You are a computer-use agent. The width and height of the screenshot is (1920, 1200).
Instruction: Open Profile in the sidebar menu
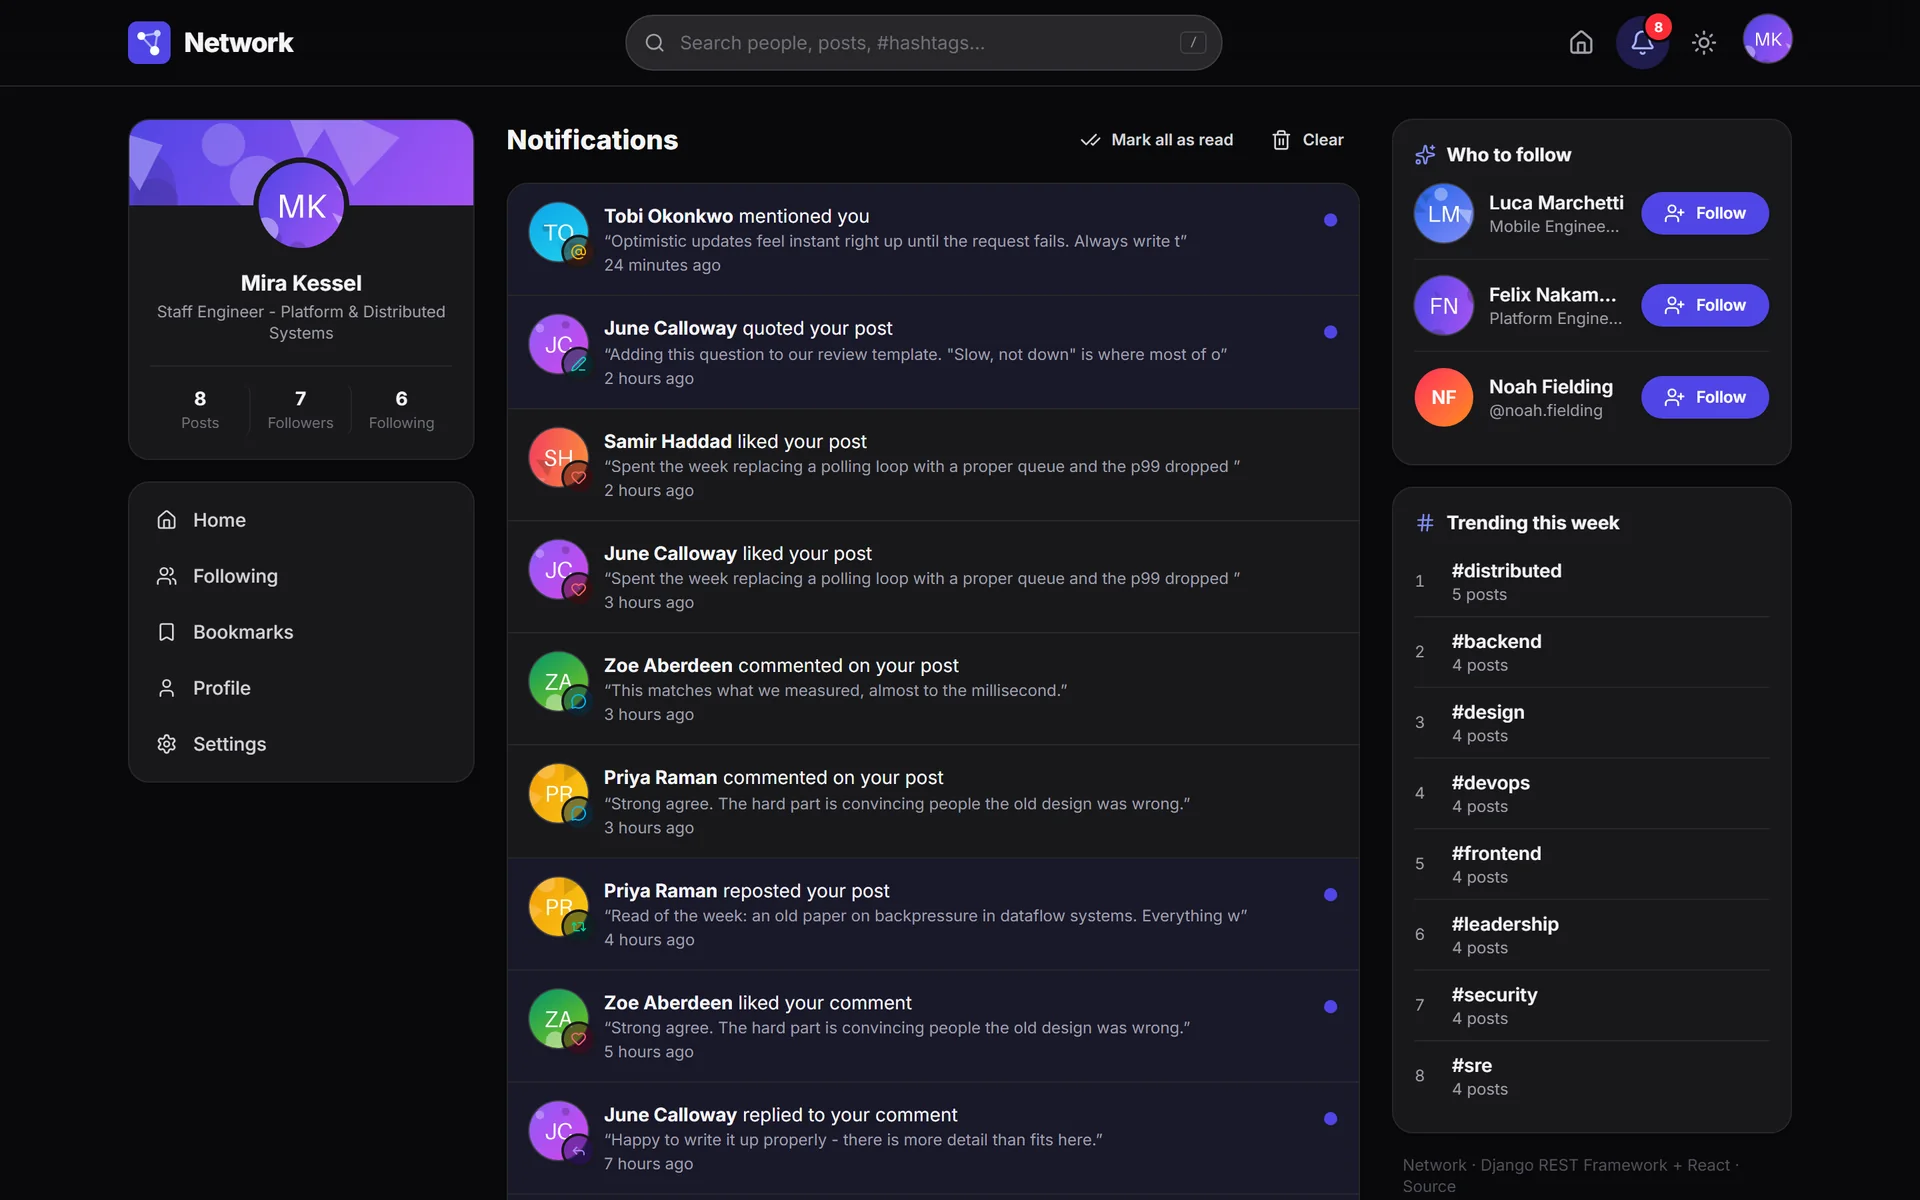[x=301, y=688]
